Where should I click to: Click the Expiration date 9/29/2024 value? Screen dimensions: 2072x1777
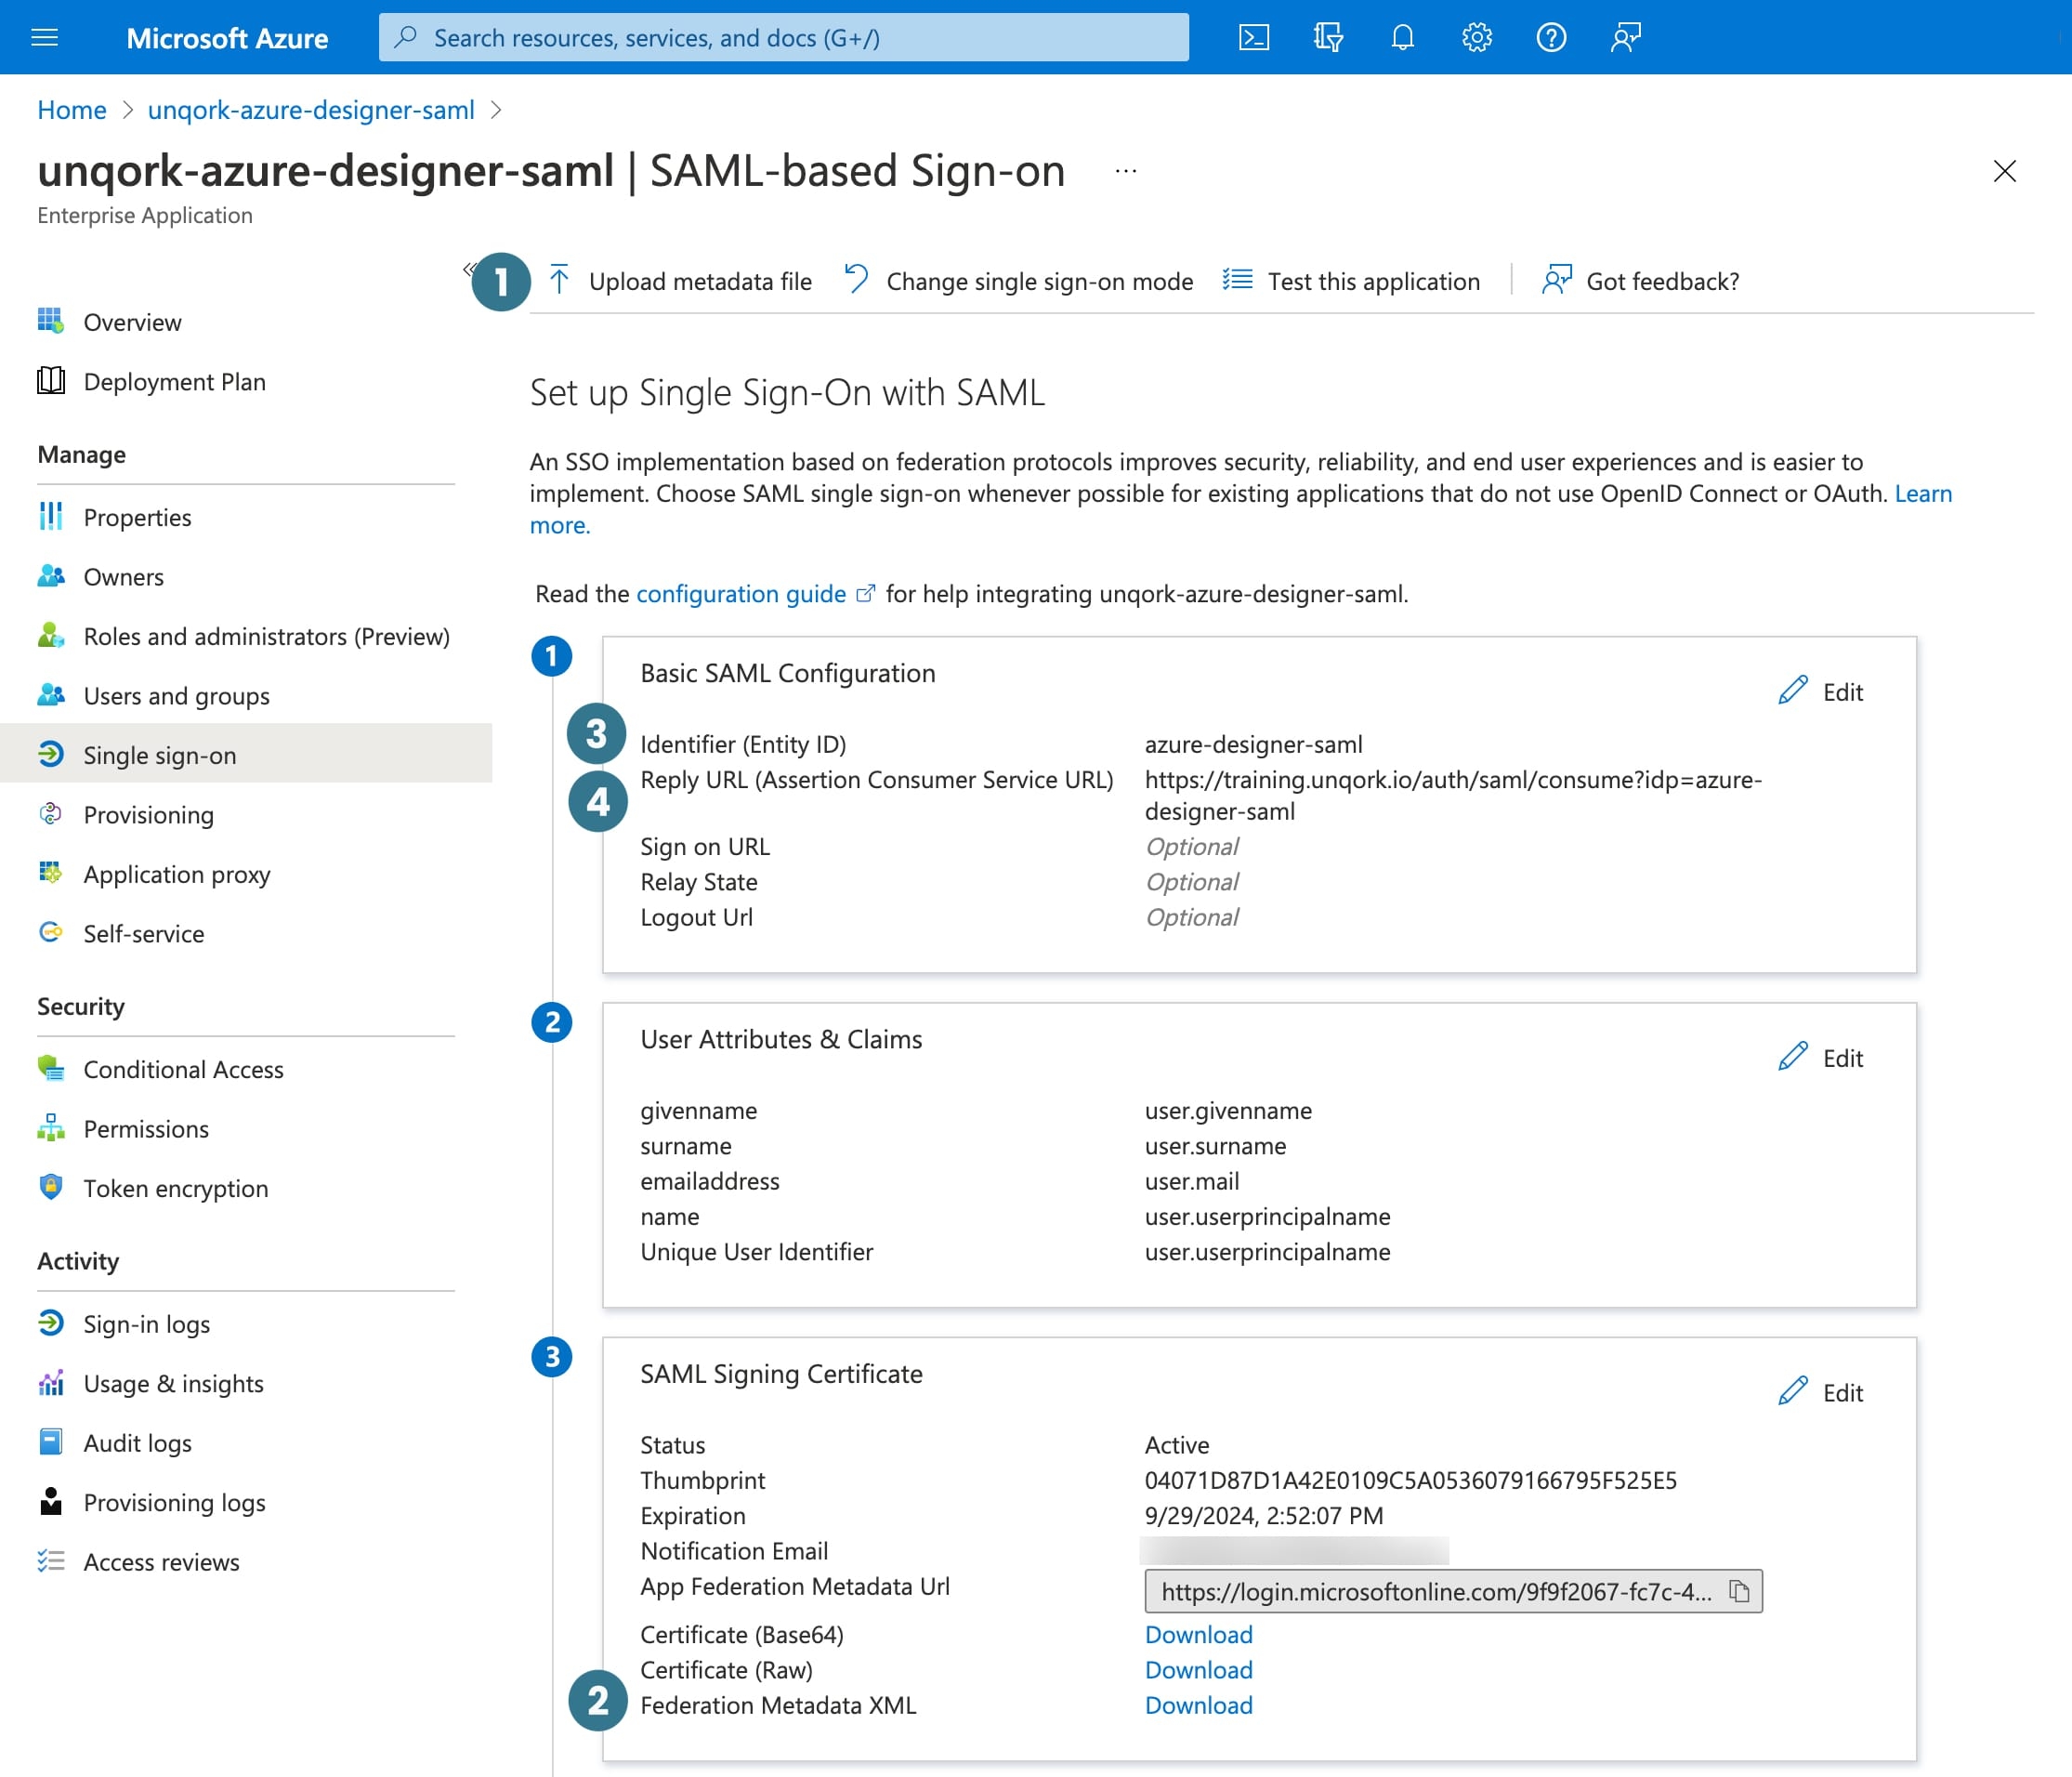click(x=1264, y=1516)
